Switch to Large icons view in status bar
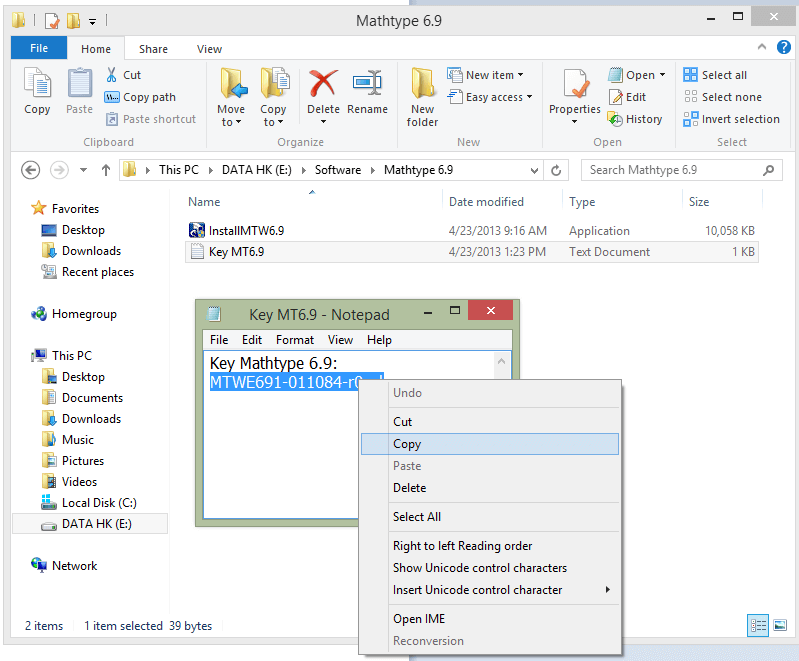The width and height of the screenshot is (799, 661). coord(780,625)
